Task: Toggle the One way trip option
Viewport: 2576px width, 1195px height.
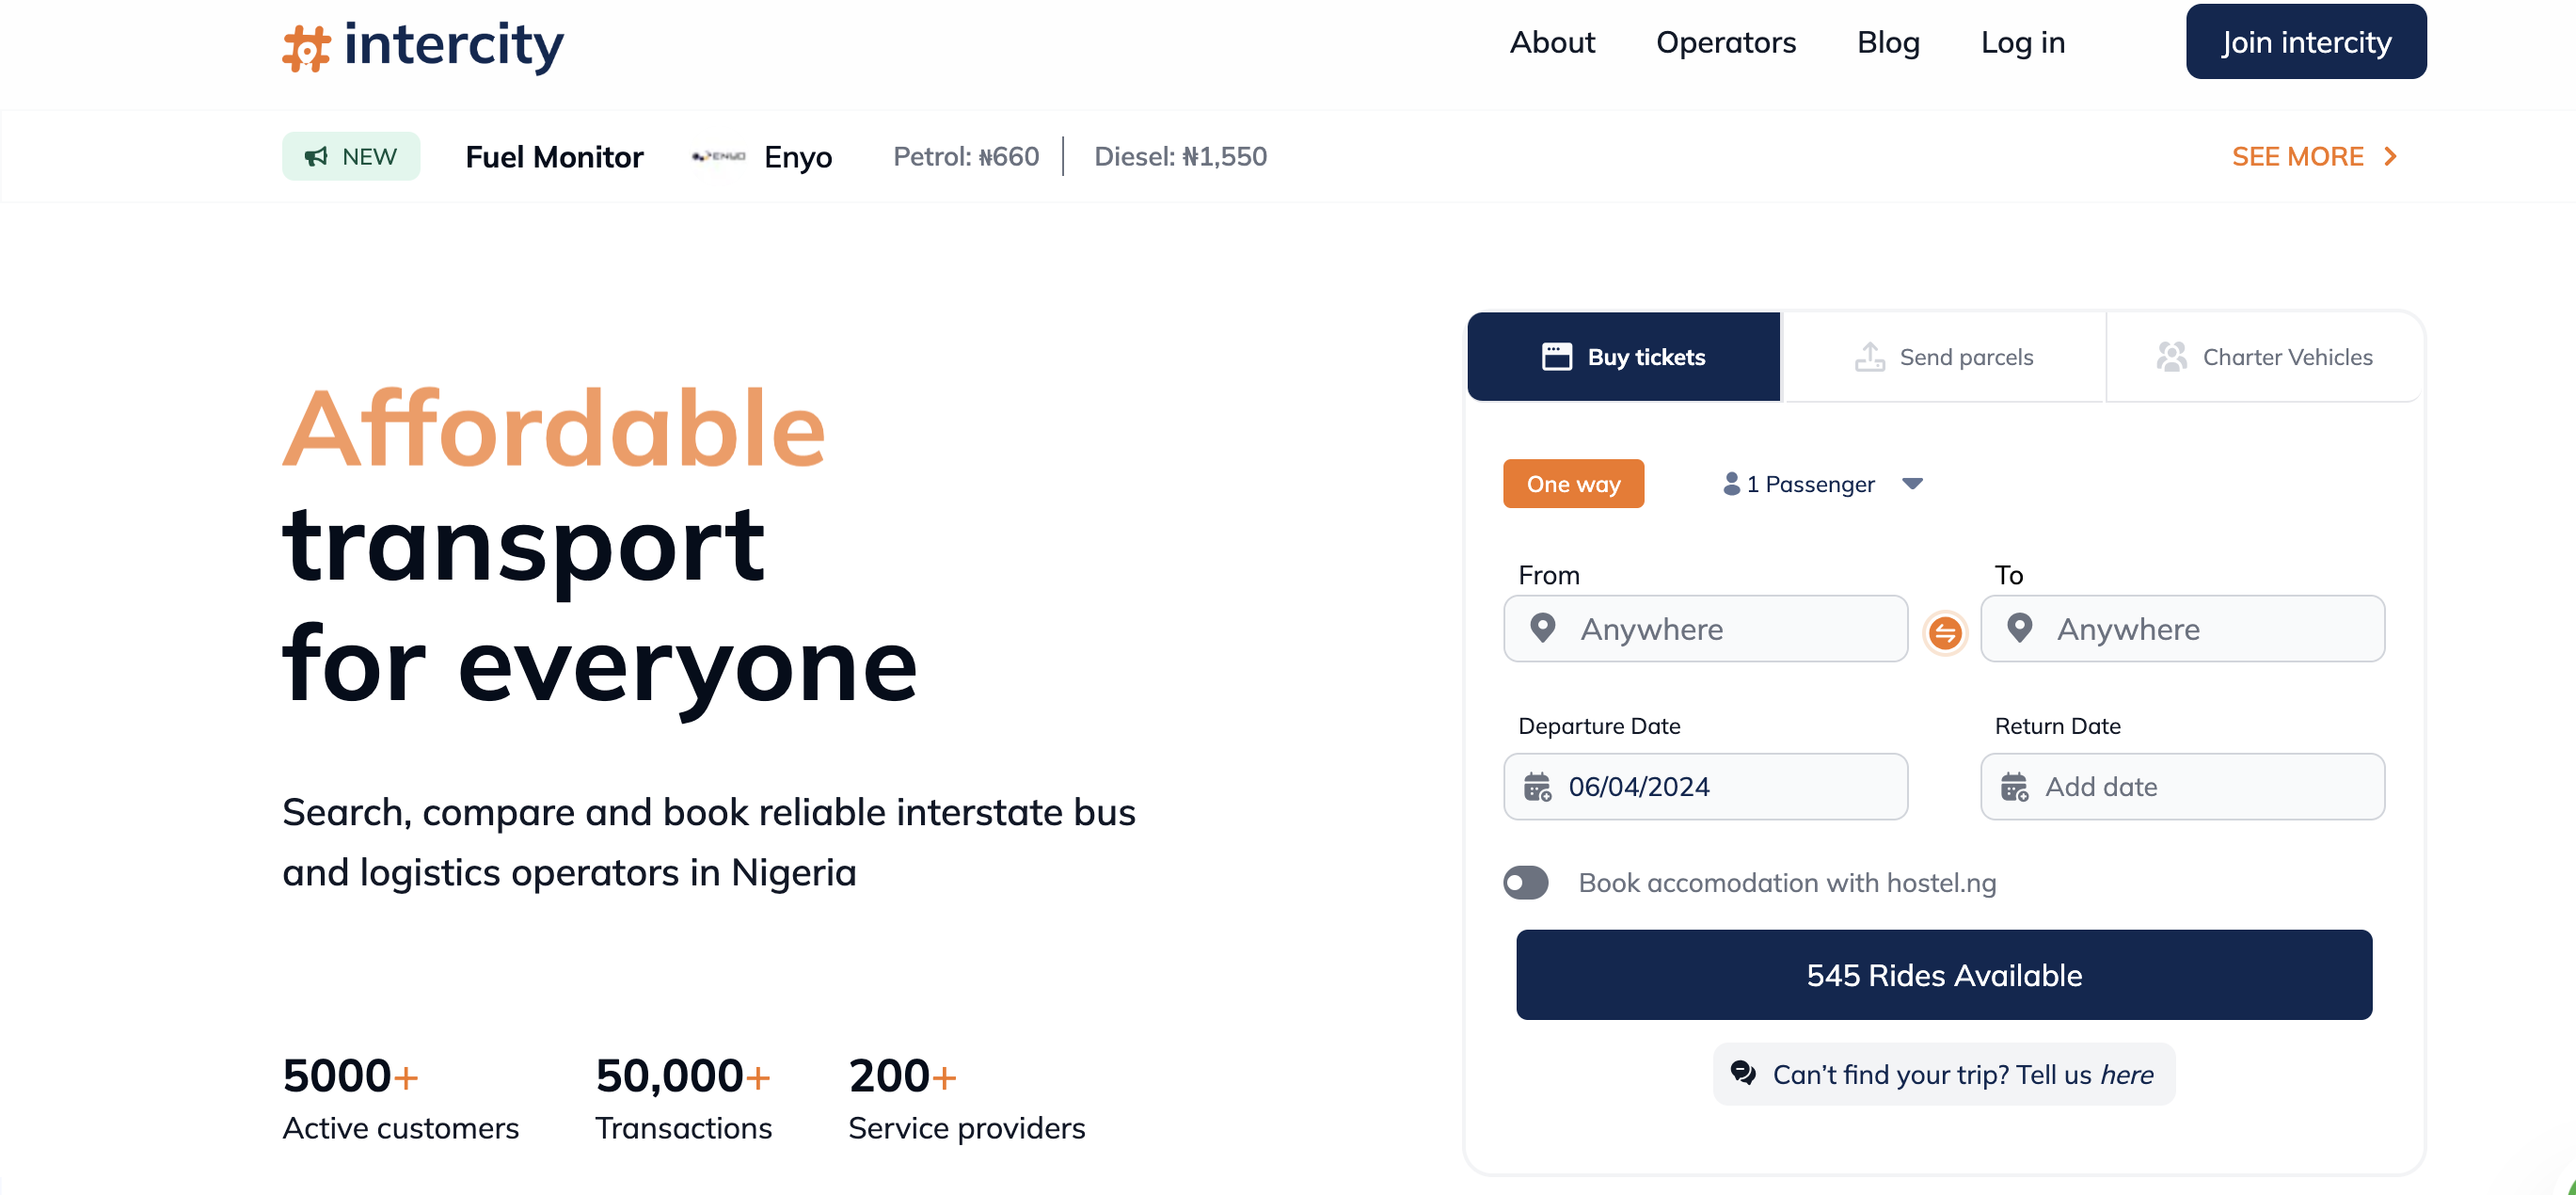Action: click(x=1573, y=484)
